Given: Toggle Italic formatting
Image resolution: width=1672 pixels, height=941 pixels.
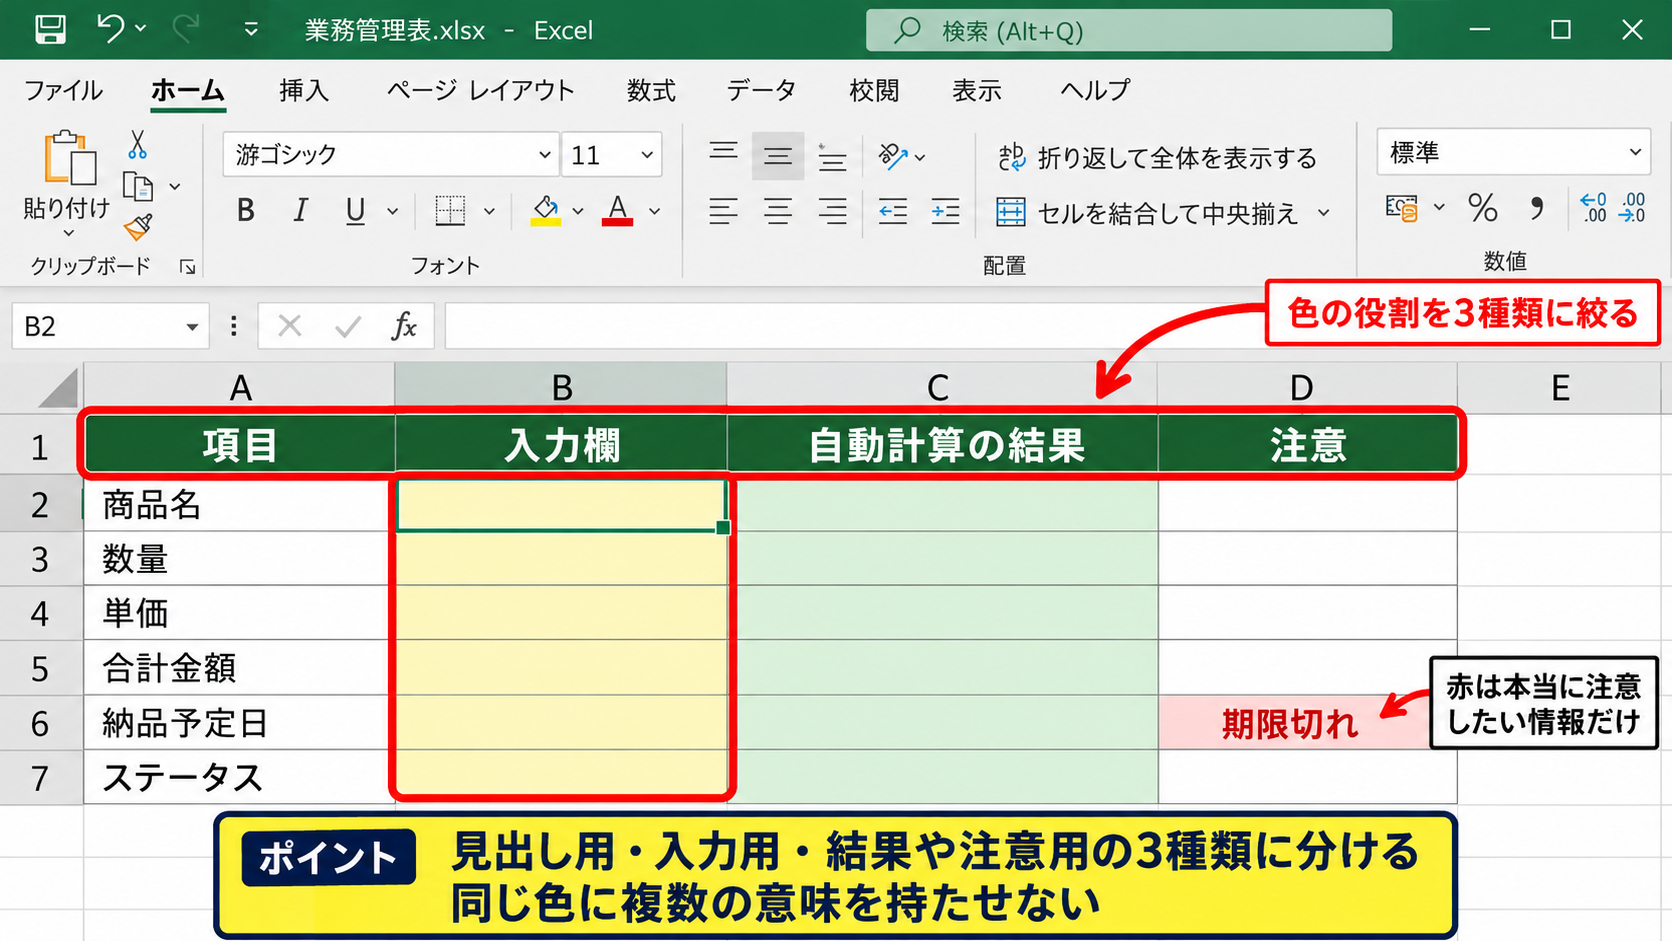Looking at the screenshot, I should coord(300,211).
